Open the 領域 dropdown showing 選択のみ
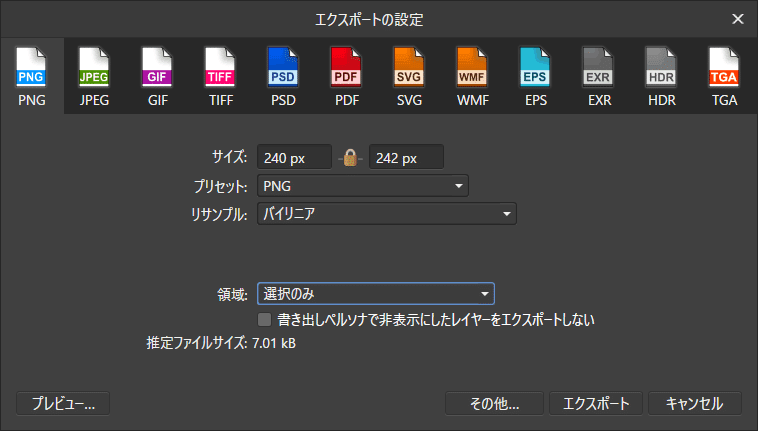Screen dimensions: 758x431 [x=376, y=294]
